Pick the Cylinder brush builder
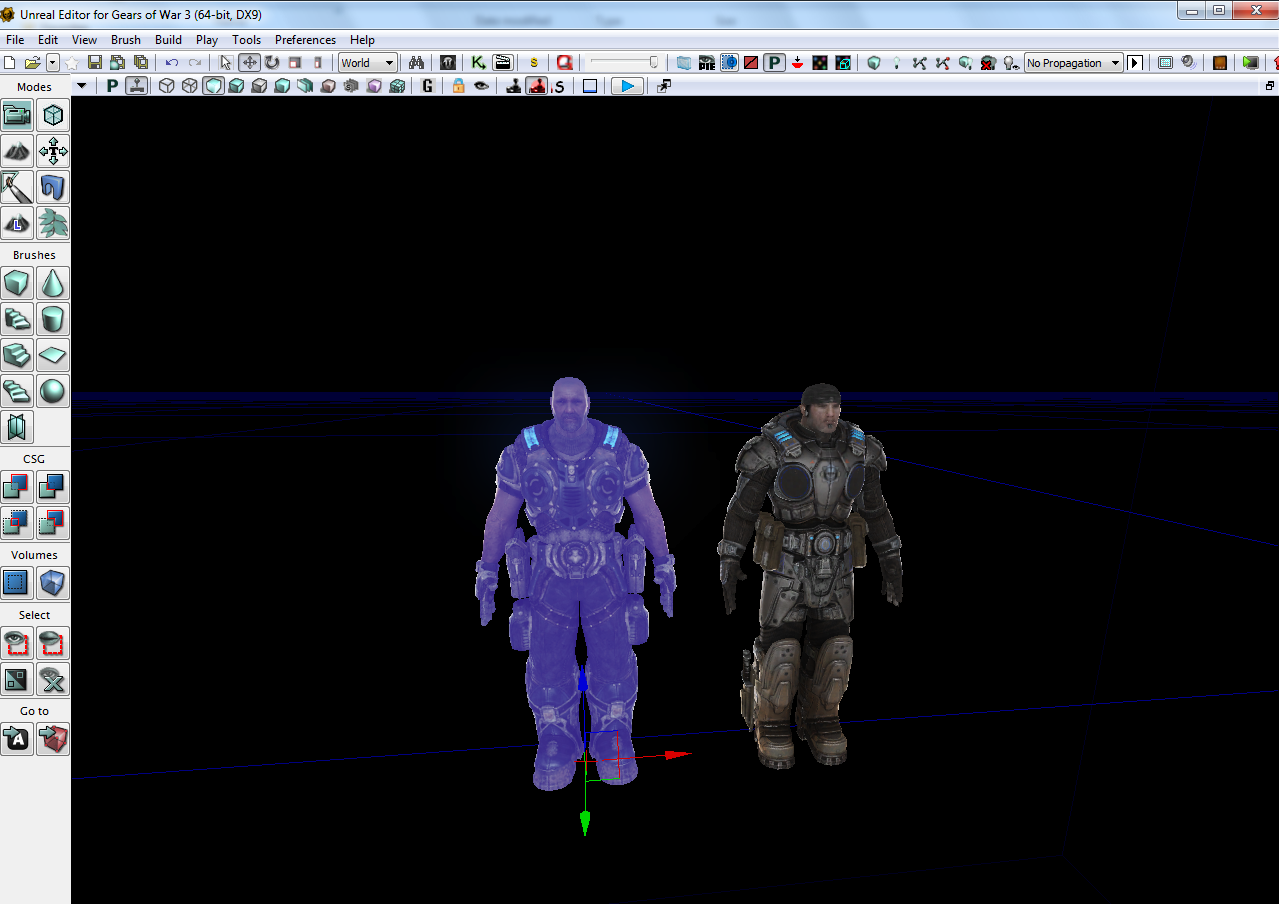Image resolution: width=1279 pixels, height=904 pixels. [53, 319]
